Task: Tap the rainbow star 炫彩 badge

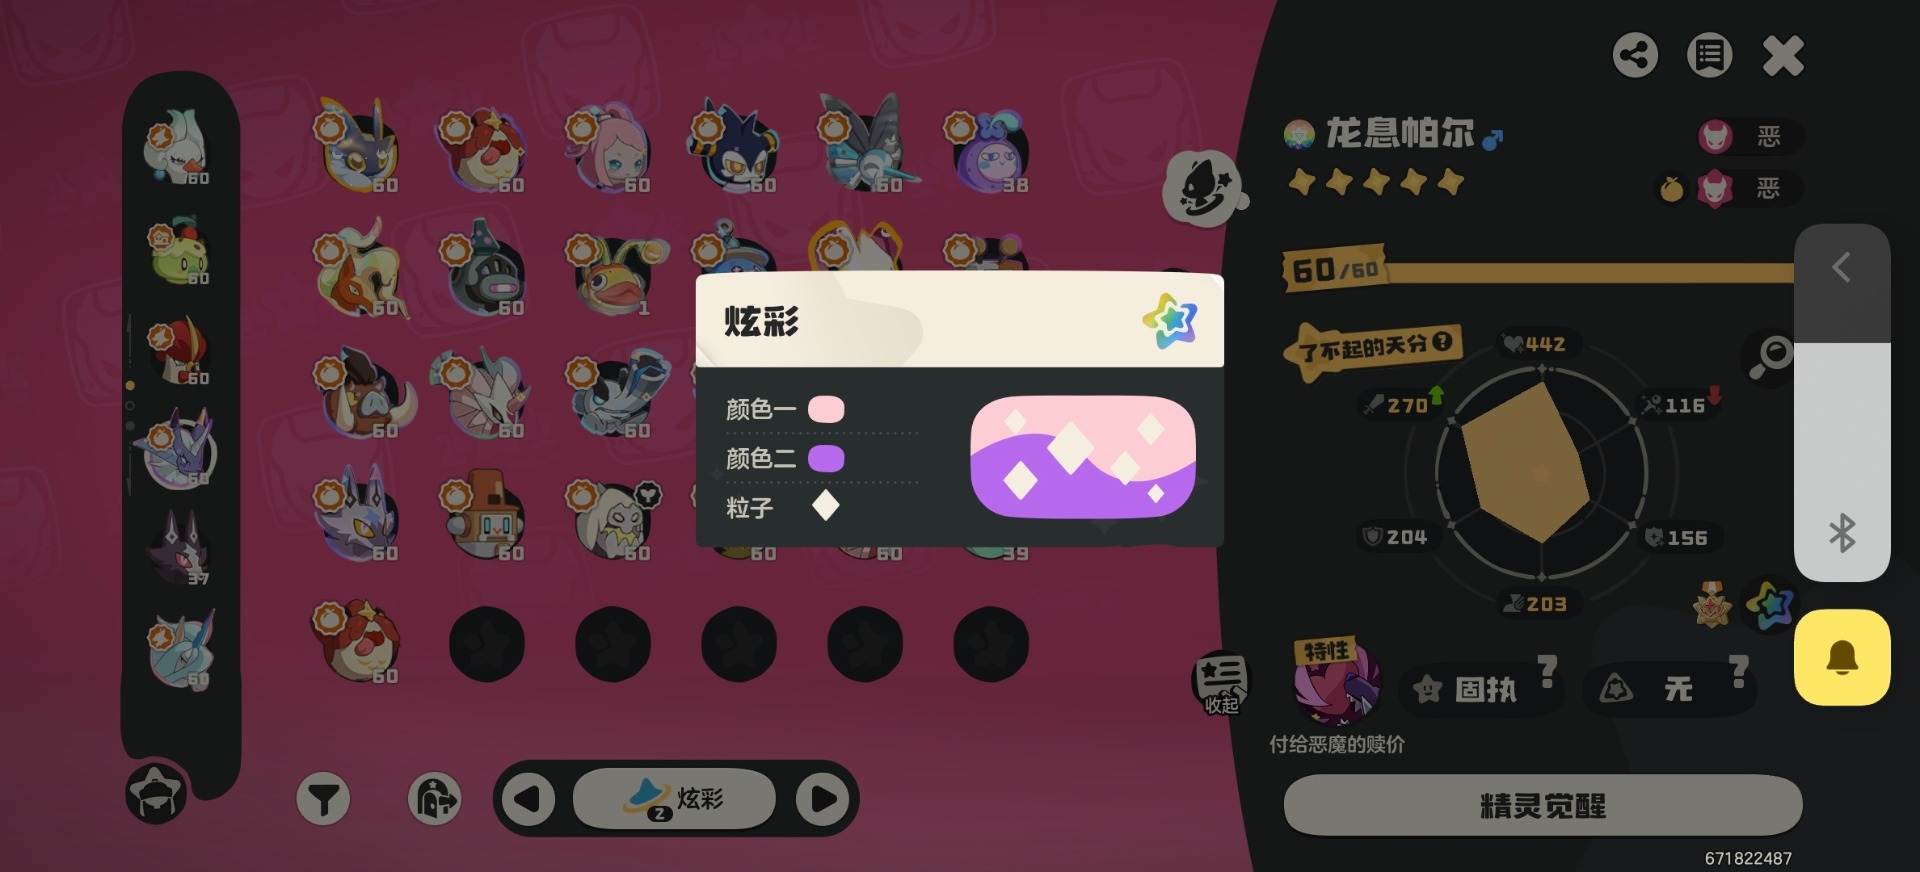Action: point(1770,605)
